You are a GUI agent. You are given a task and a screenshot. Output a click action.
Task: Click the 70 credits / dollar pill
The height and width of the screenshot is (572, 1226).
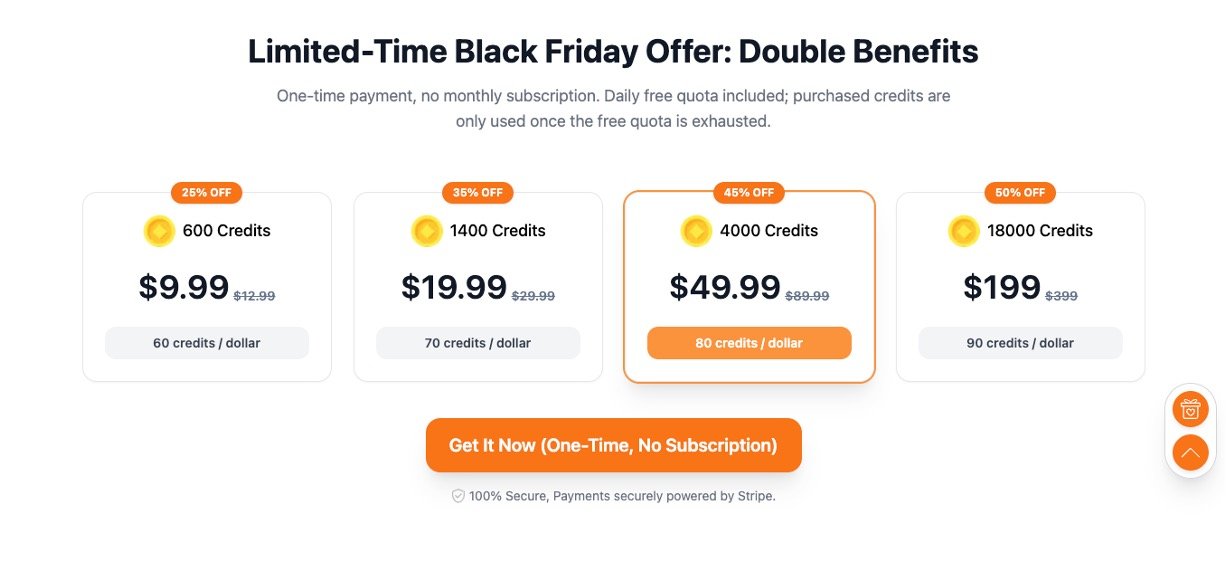478,343
